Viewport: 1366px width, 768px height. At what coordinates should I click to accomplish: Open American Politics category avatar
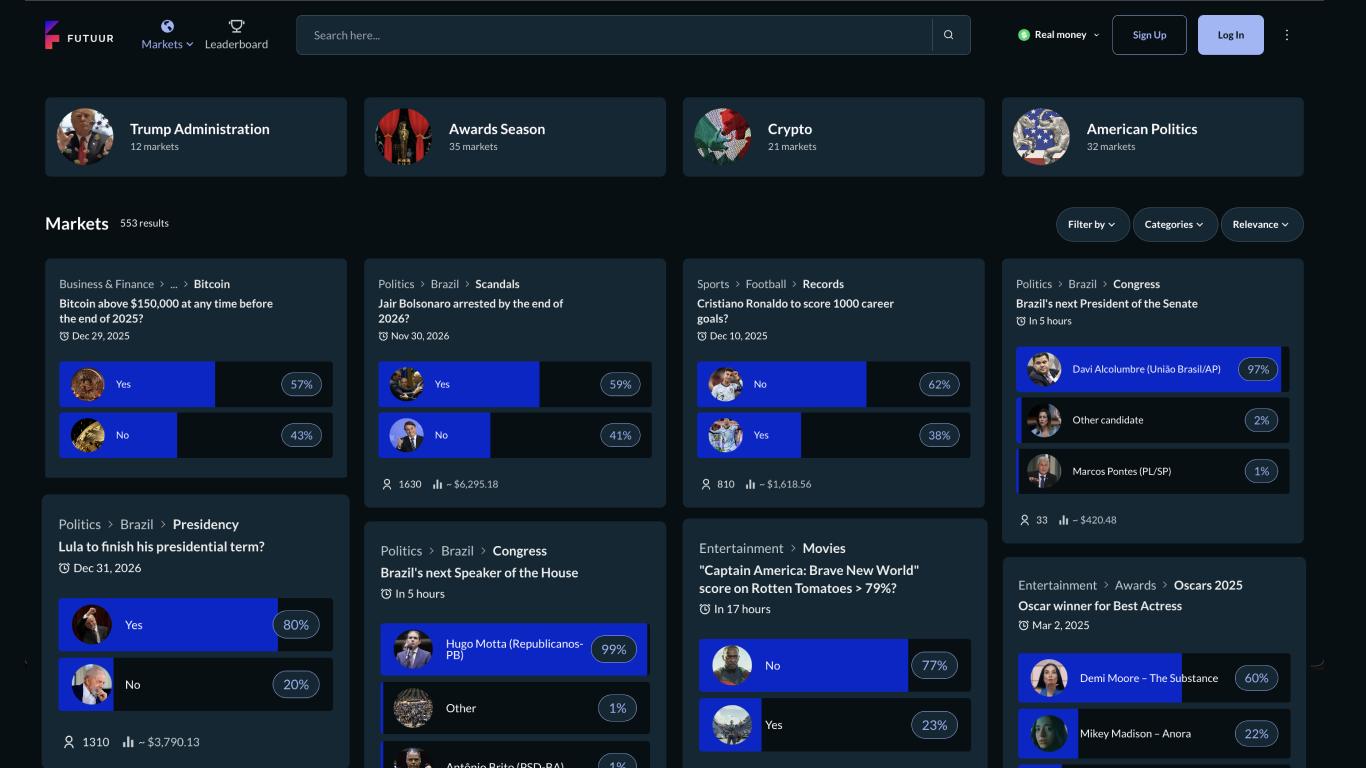(1041, 137)
